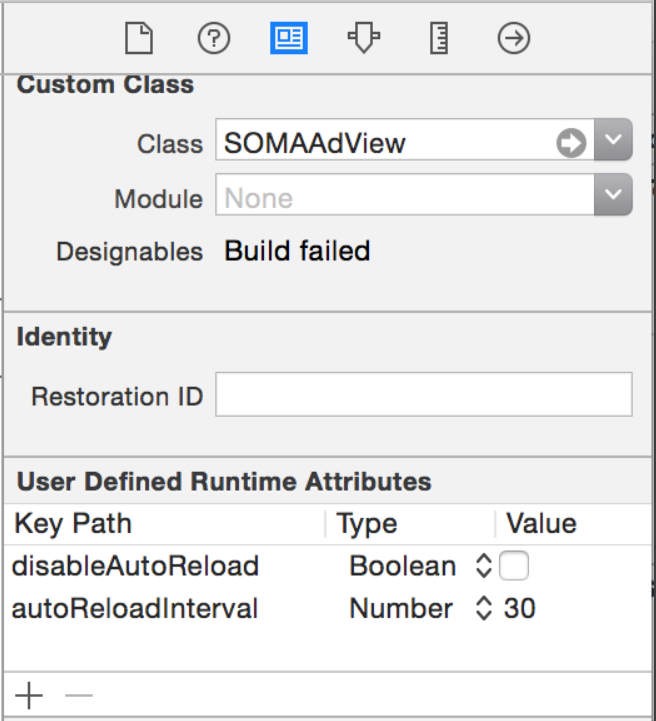Show the Connections inspector arrow icon
Screen dimensions: 656x721
click(513, 38)
